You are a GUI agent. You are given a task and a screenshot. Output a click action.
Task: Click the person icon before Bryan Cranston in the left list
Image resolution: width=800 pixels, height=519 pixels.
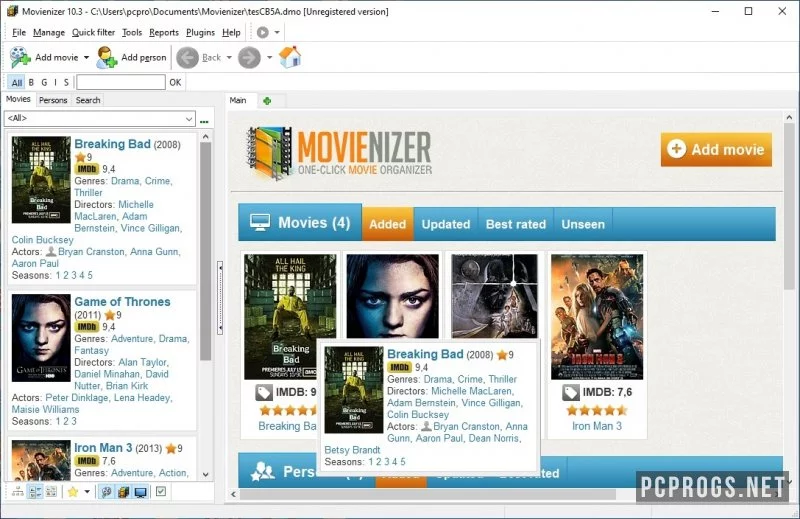click(51, 252)
